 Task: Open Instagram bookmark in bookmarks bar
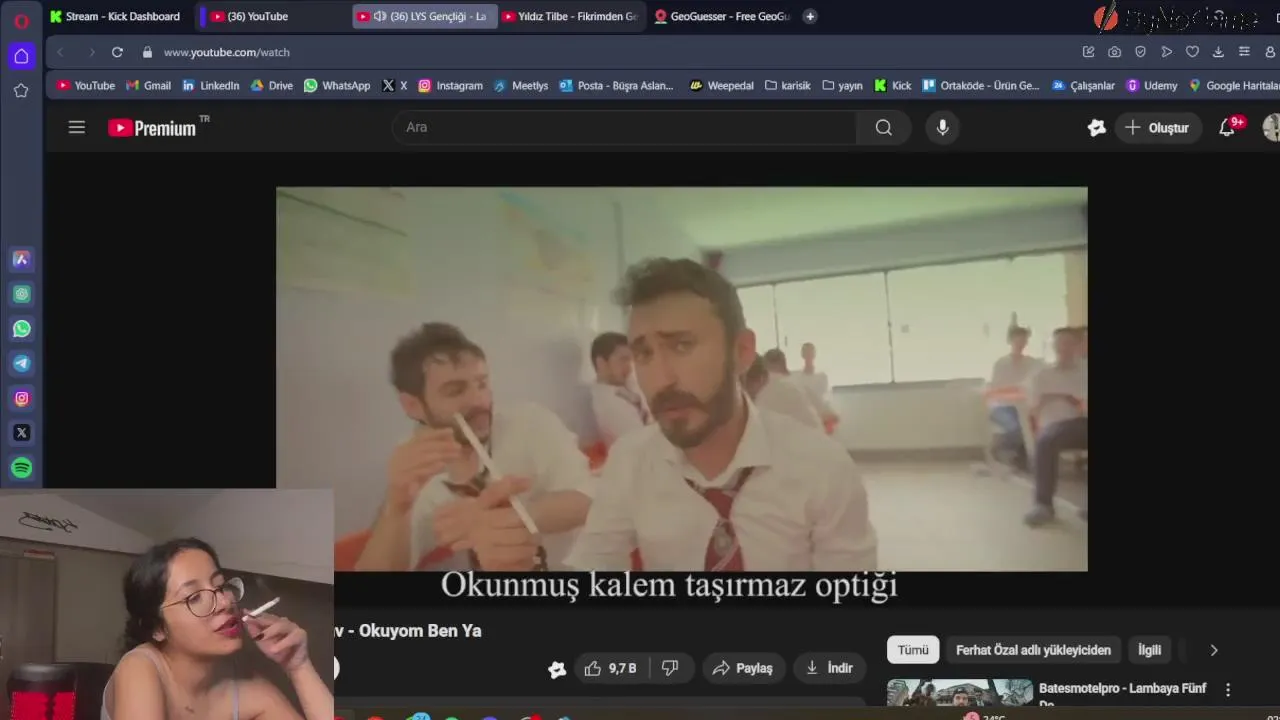[450, 86]
